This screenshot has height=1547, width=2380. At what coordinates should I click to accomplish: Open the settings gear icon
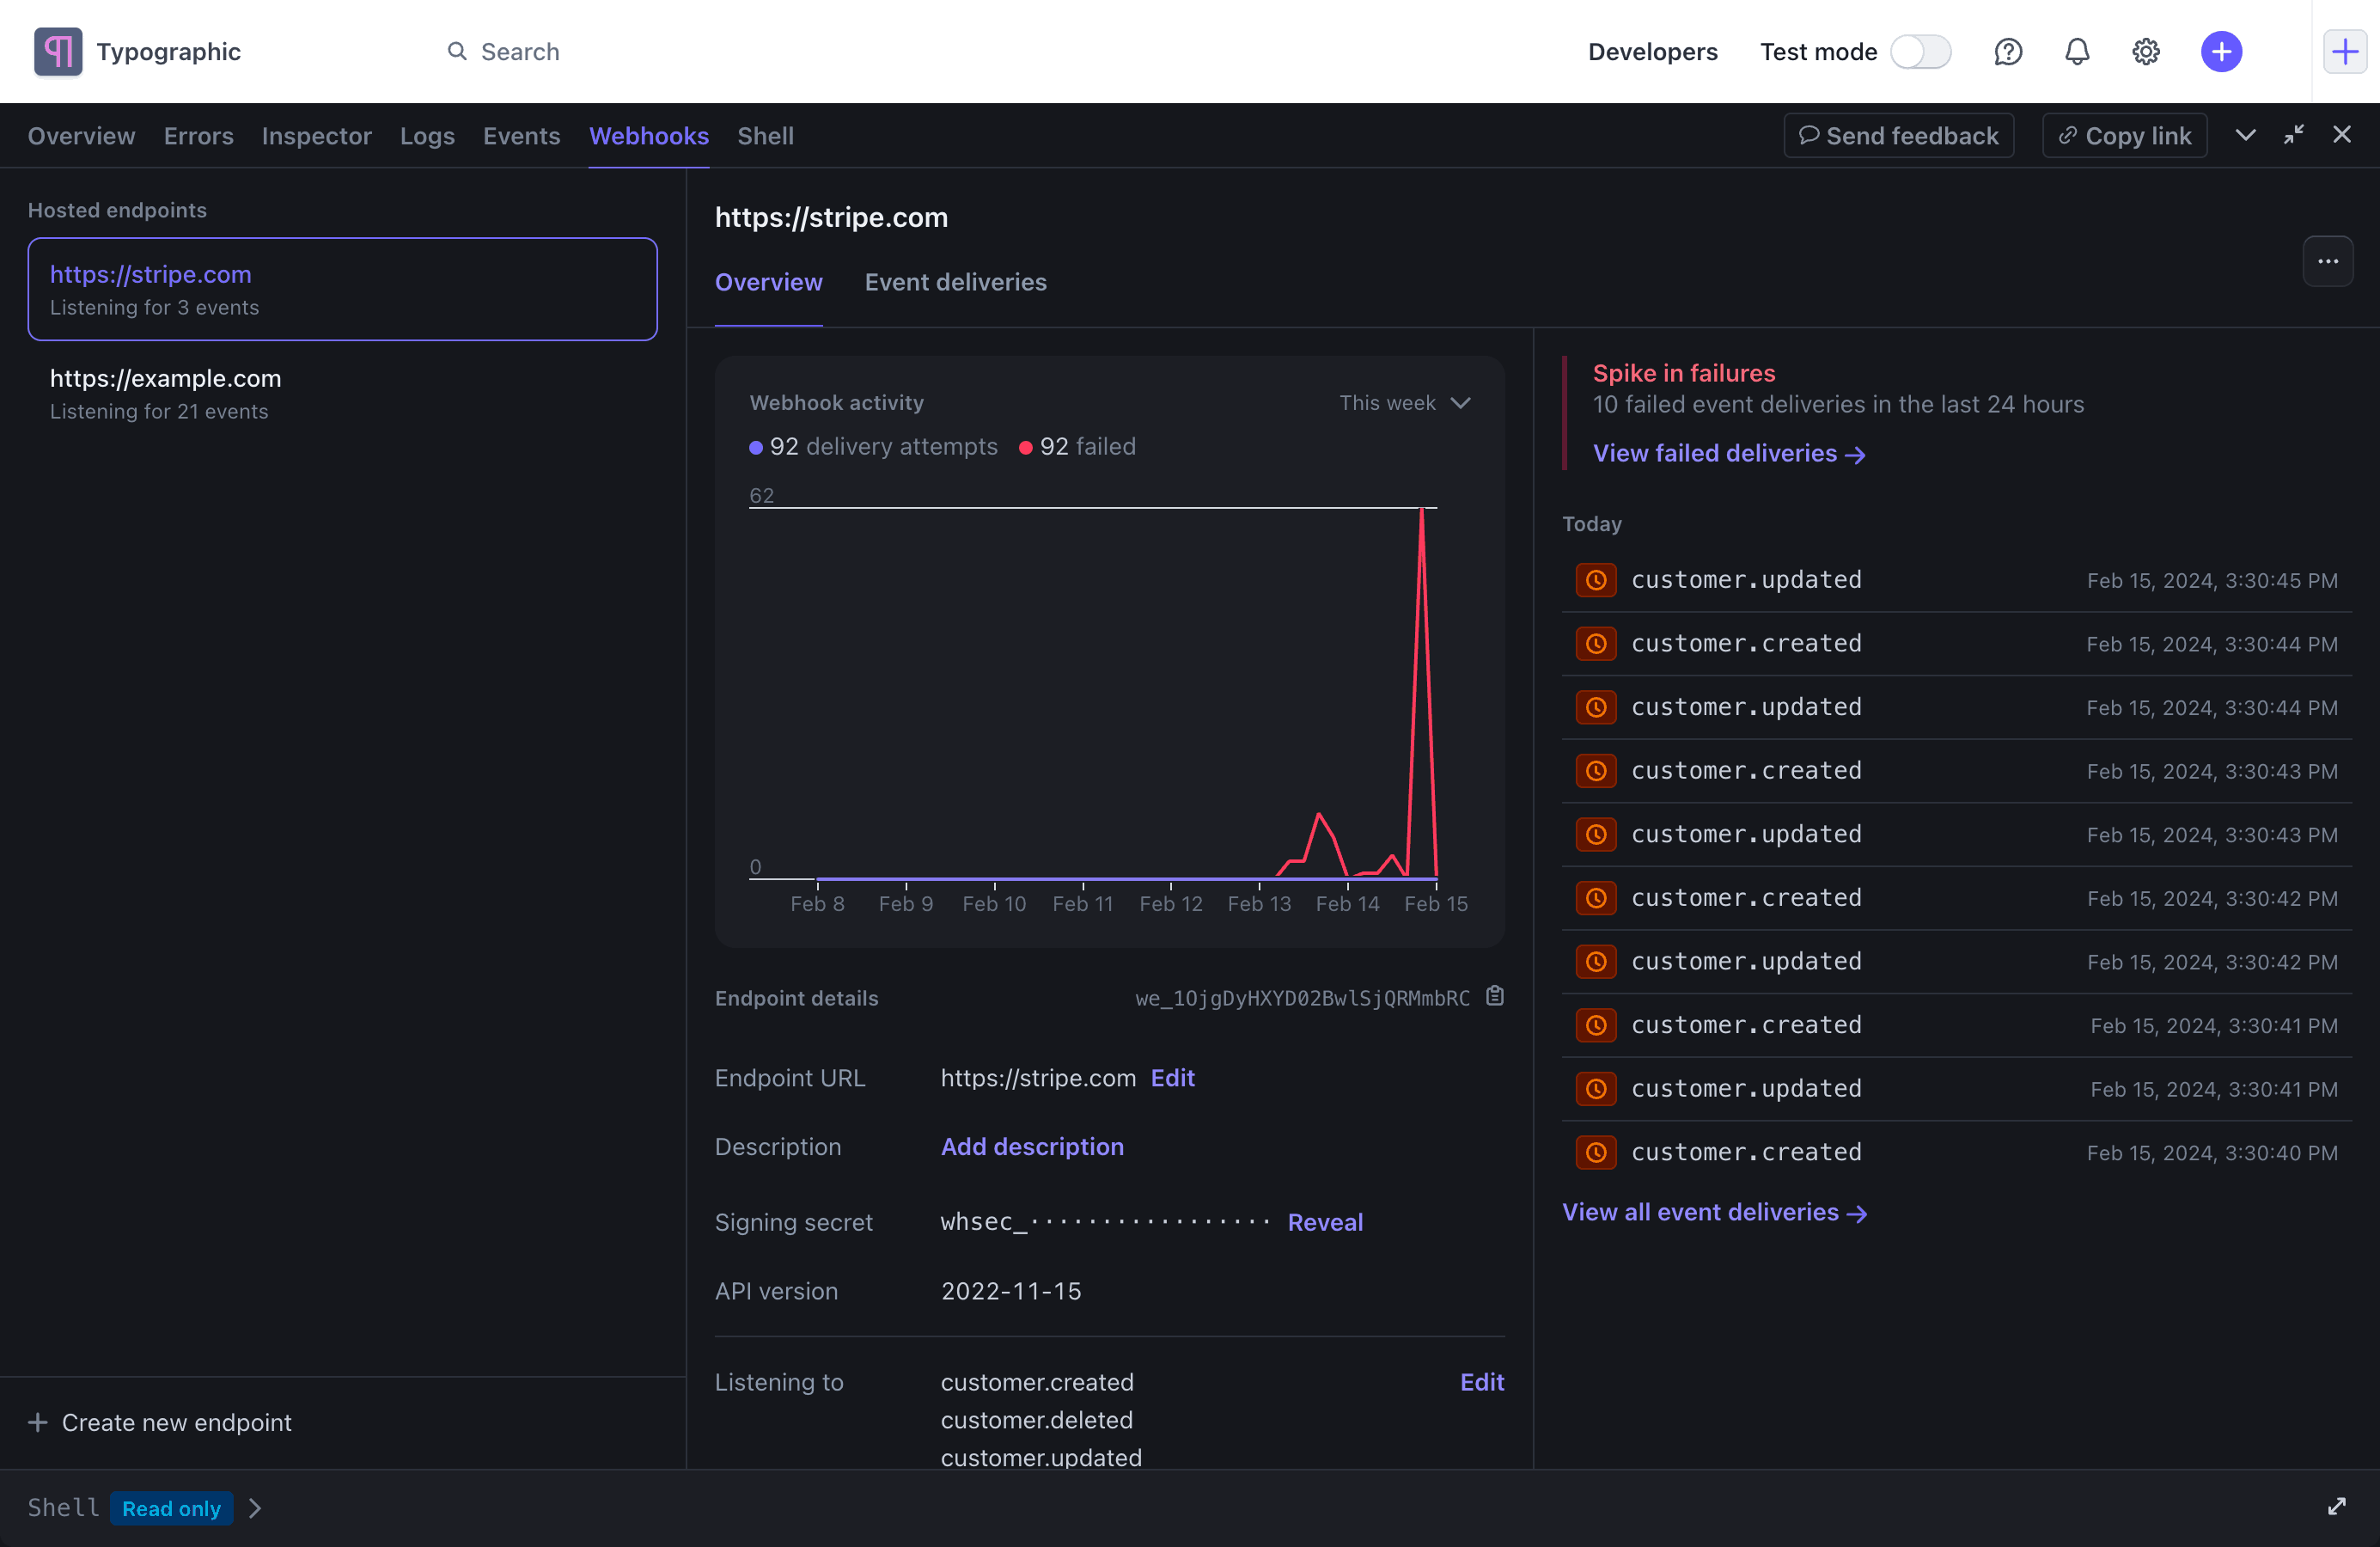coord(2146,52)
